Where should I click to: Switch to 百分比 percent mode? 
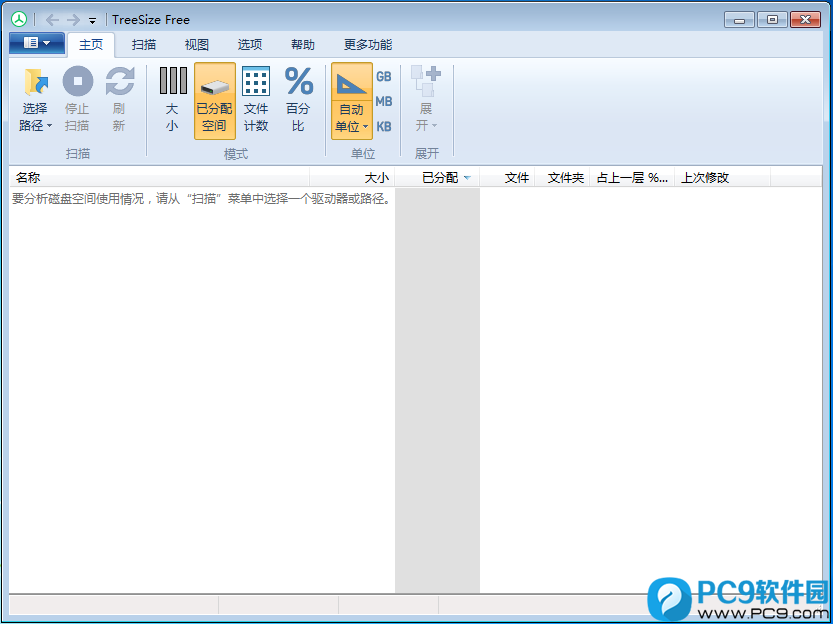click(299, 101)
